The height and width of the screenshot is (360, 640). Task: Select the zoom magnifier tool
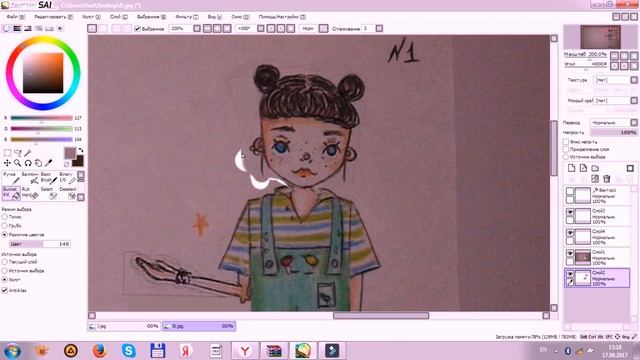(x=18, y=163)
